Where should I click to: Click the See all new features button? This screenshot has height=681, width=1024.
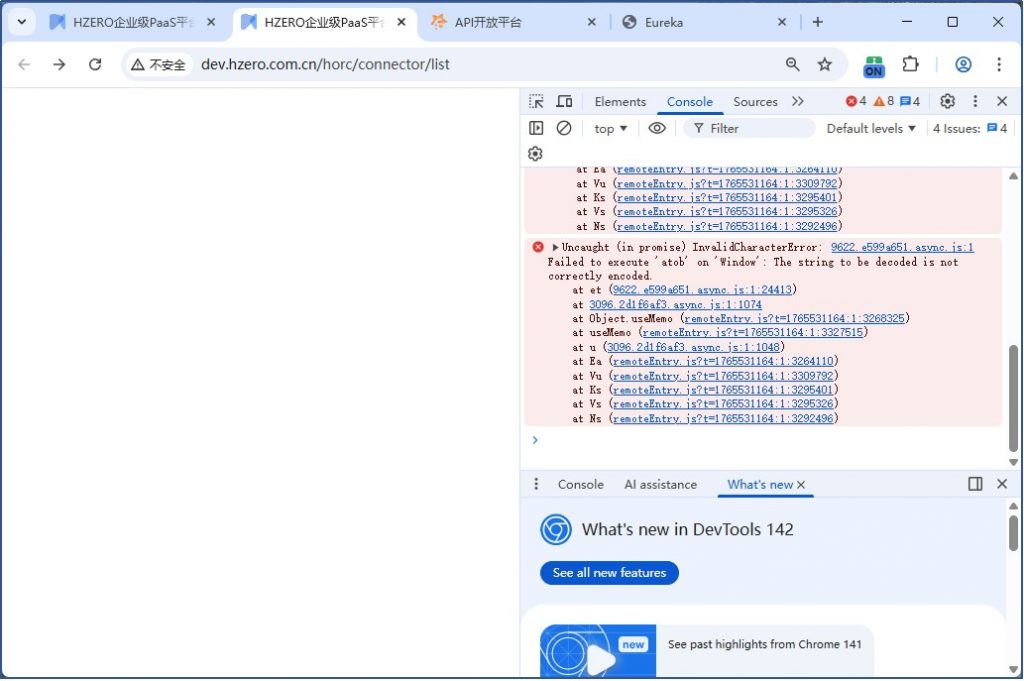[609, 573]
